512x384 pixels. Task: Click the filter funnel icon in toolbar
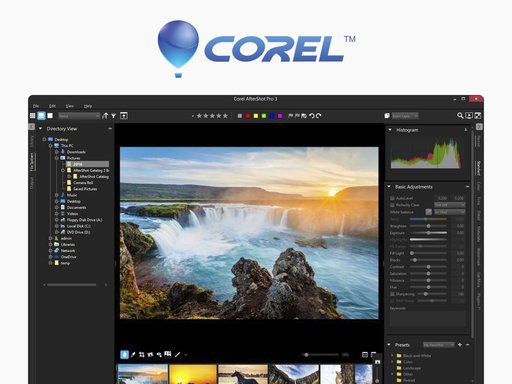coord(114,116)
